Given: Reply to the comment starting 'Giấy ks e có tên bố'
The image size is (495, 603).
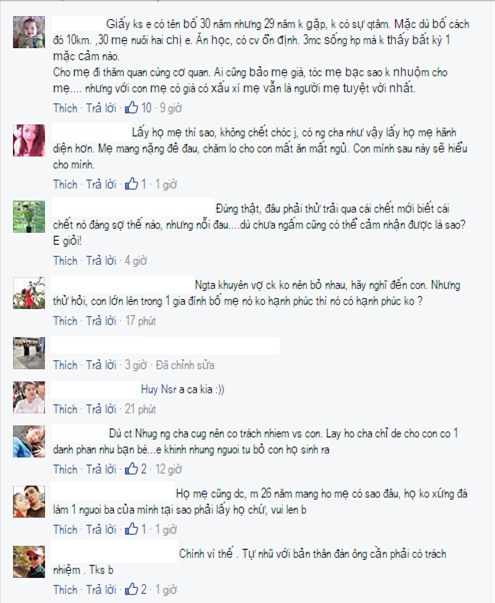Looking at the screenshot, I should coord(101,108).
